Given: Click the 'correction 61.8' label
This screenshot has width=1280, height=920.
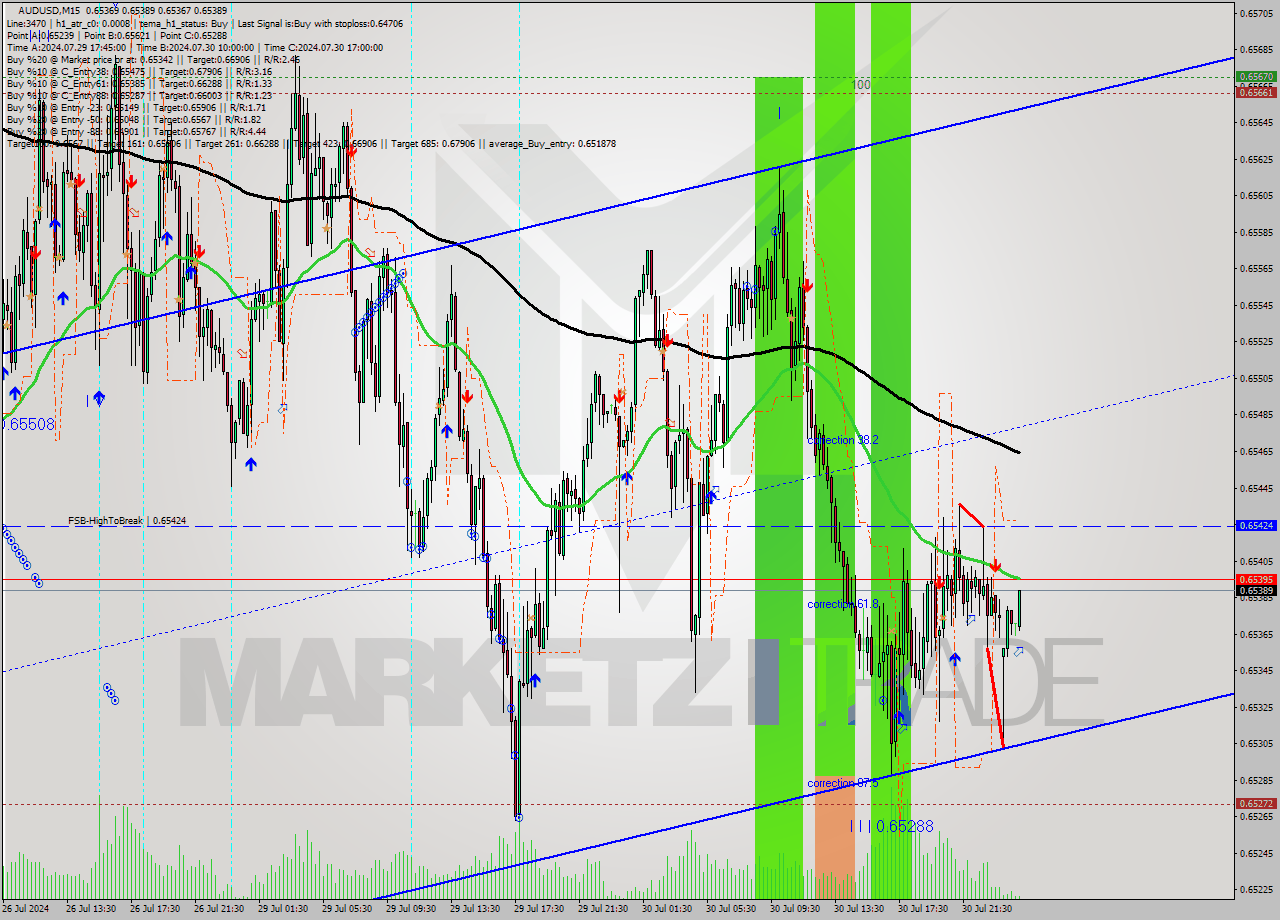Looking at the screenshot, I should tap(842, 604).
